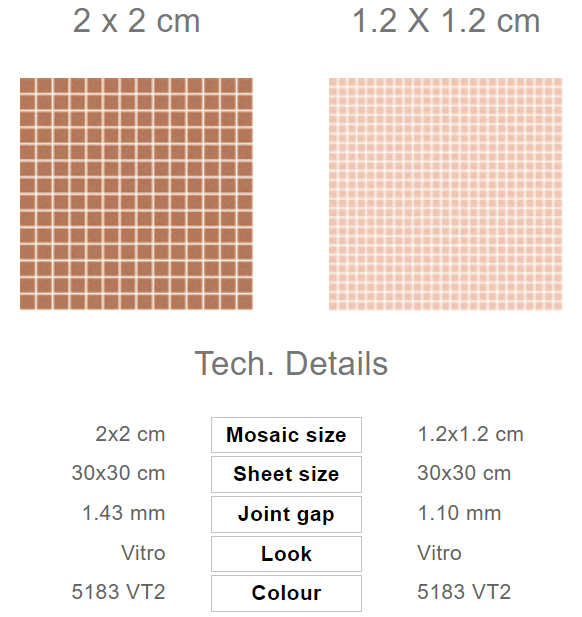Click the left Vitro look value
The width and height of the screenshot is (582, 617).
click(143, 552)
